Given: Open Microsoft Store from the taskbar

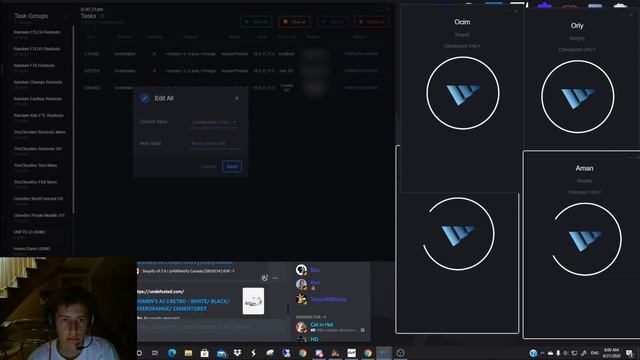Looking at the screenshot, I should point(204,353).
